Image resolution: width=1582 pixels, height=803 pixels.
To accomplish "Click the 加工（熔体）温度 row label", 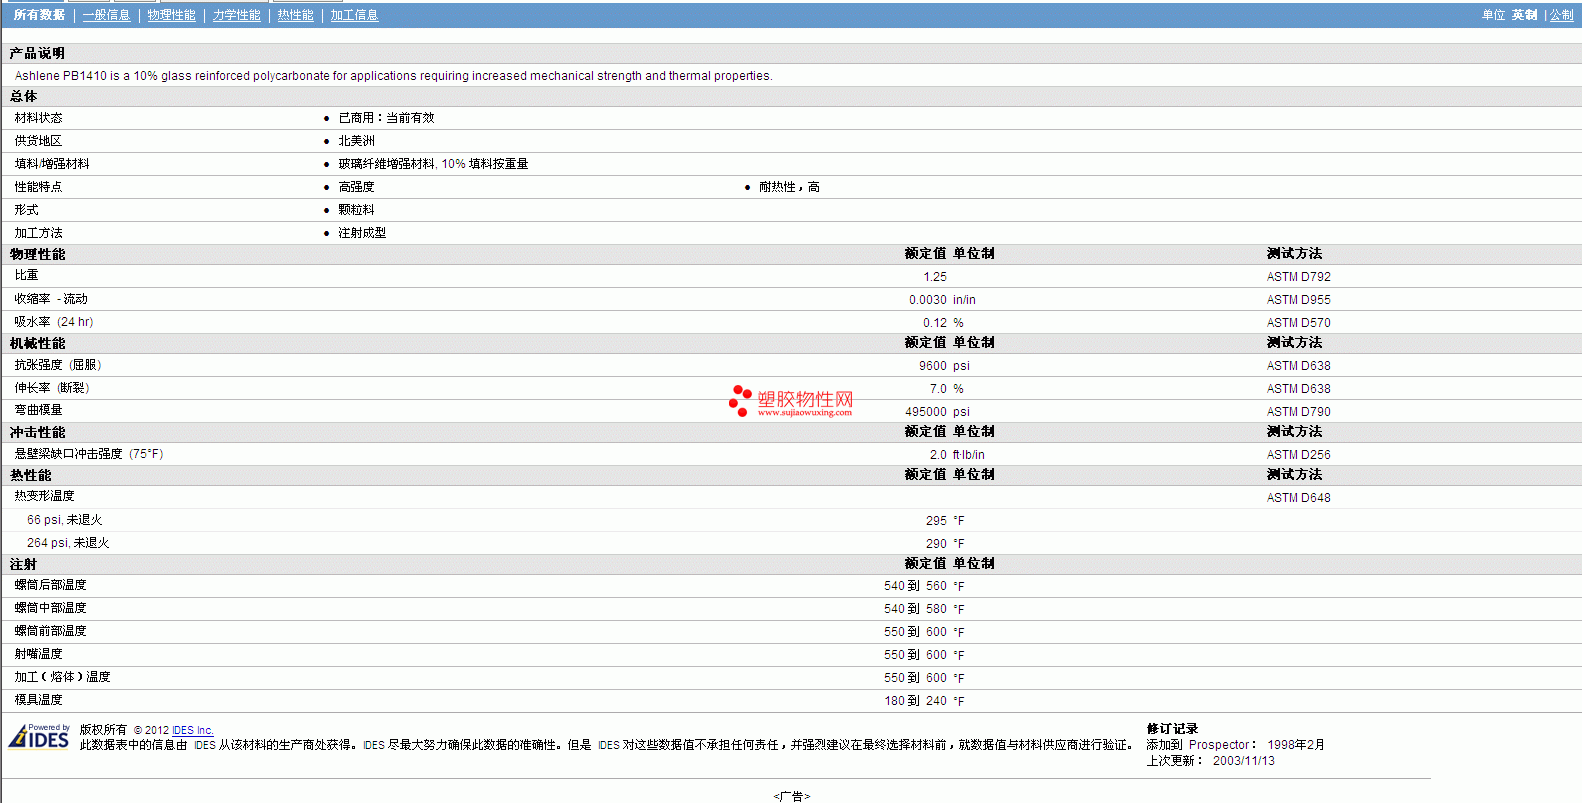I will [62, 677].
